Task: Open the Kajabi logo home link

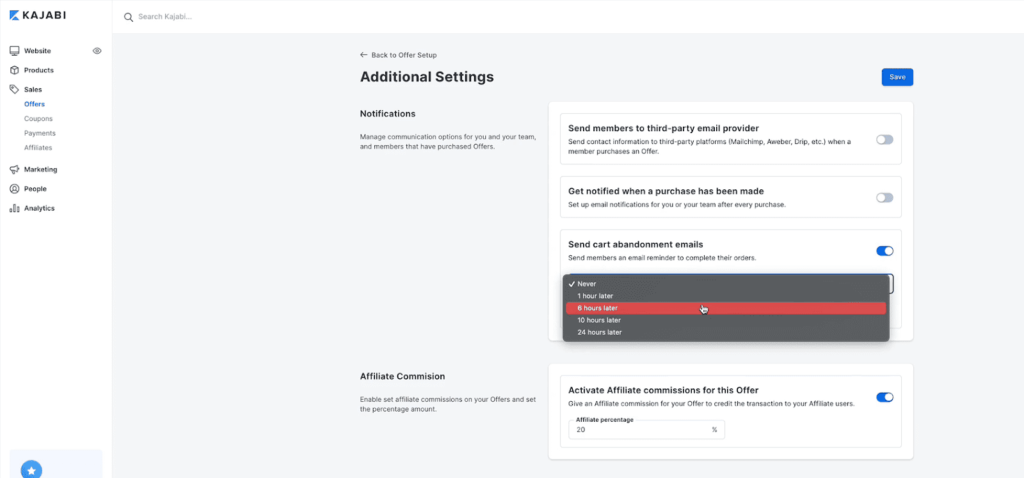Action: point(37,15)
